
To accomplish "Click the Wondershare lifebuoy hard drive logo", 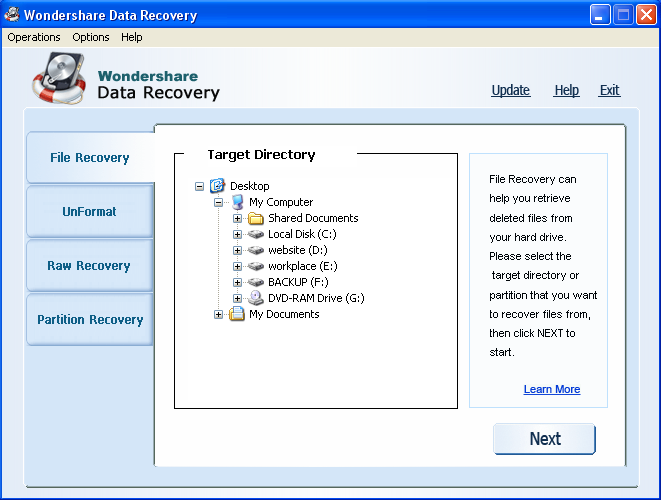I will 59,78.
